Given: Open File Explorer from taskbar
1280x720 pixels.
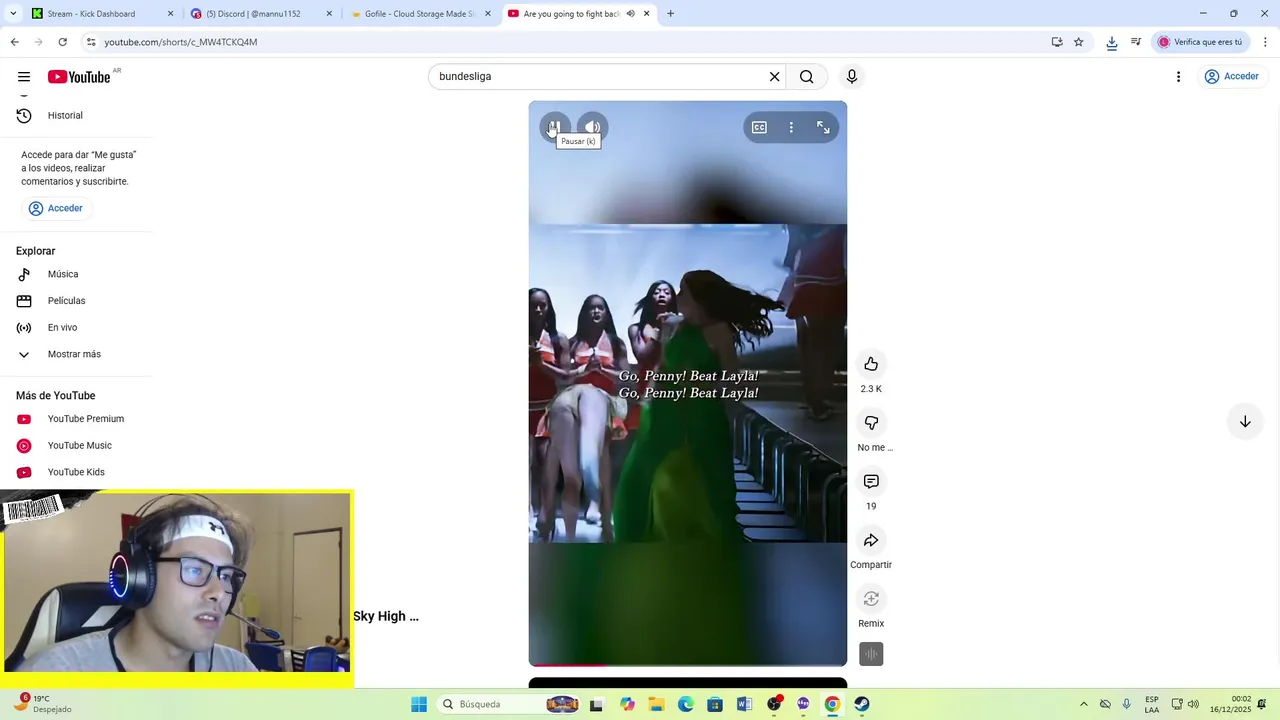Looking at the screenshot, I should (x=656, y=704).
